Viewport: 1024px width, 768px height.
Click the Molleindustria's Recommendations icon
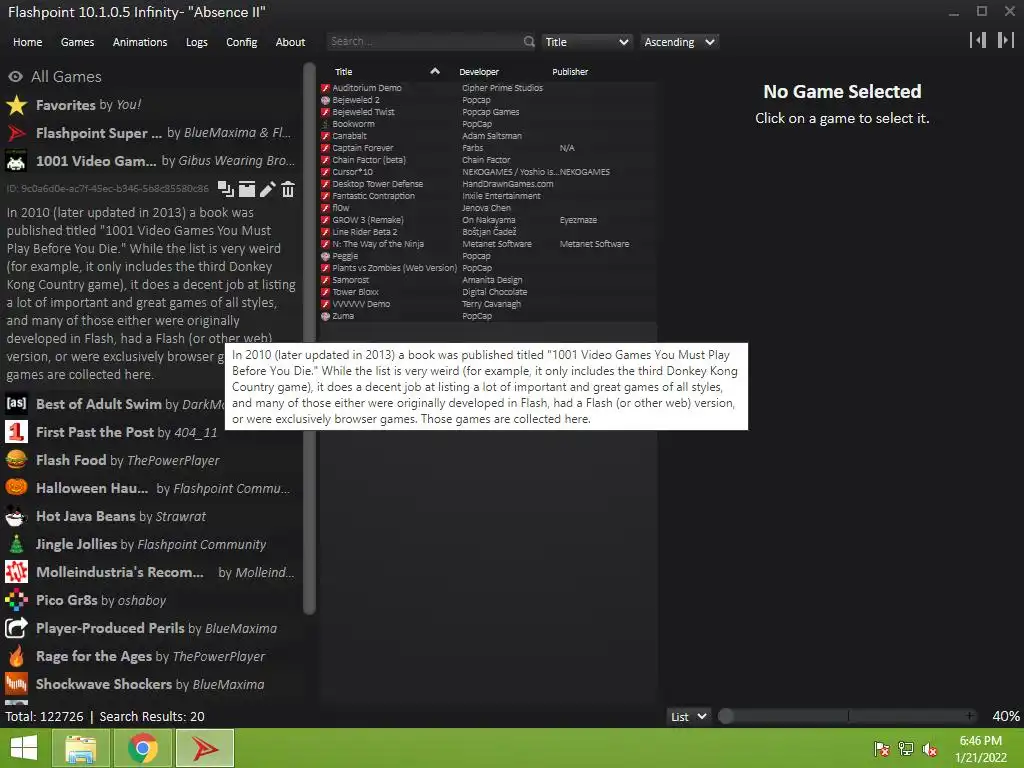[16, 572]
